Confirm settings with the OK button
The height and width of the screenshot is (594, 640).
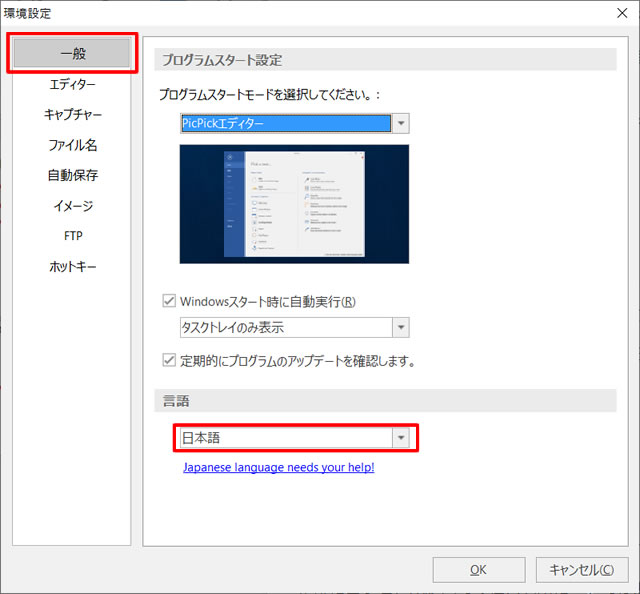[x=479, y=570]
